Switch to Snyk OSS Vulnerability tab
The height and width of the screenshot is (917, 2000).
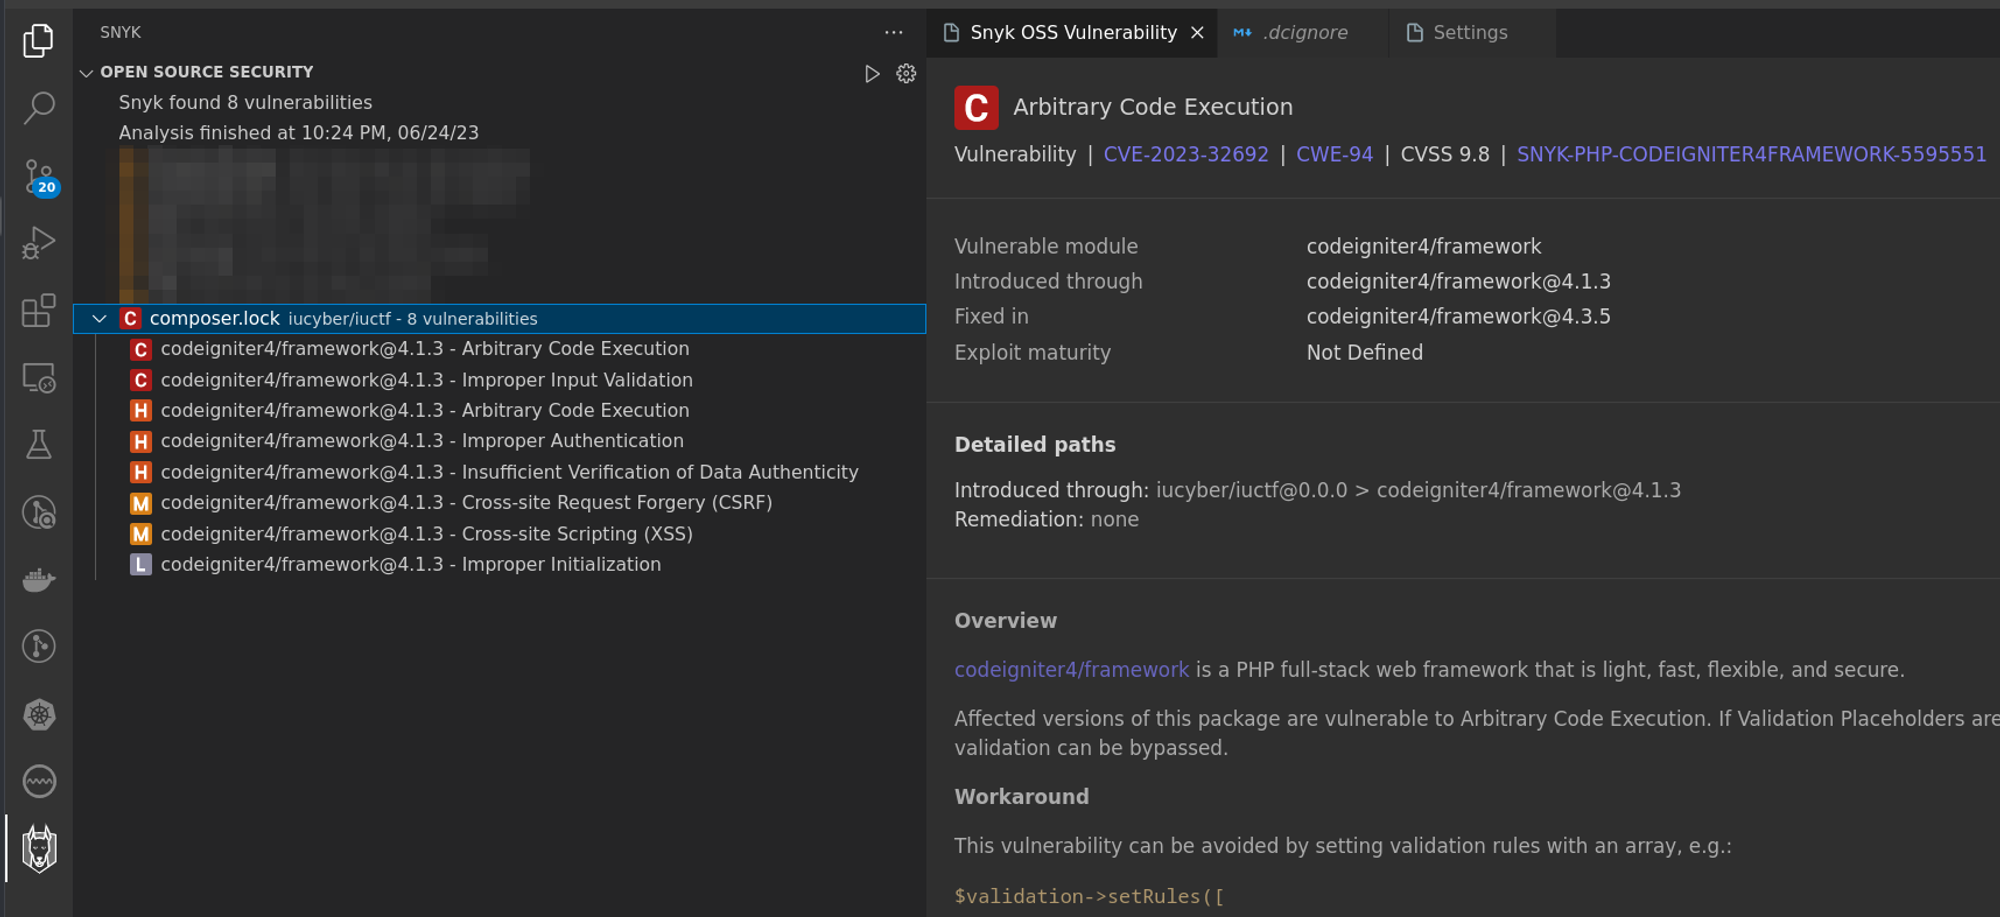[x=1072, y=33]
